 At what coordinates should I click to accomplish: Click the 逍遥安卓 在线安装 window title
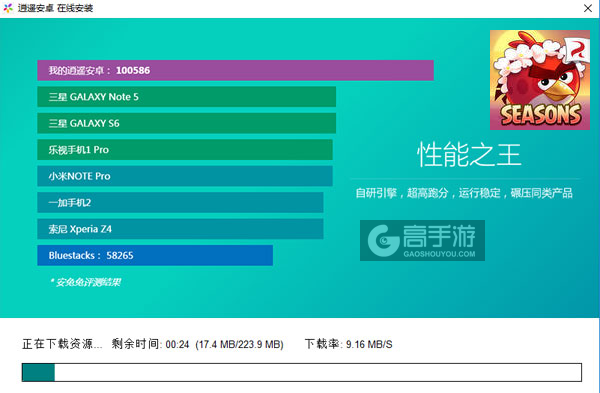tap(55, 8)
